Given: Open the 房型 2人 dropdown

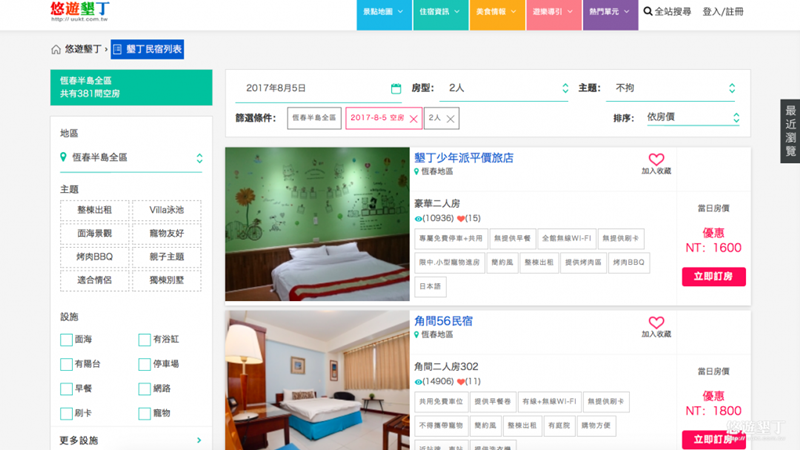Looking at the screenshot, I should coord(507,88).
